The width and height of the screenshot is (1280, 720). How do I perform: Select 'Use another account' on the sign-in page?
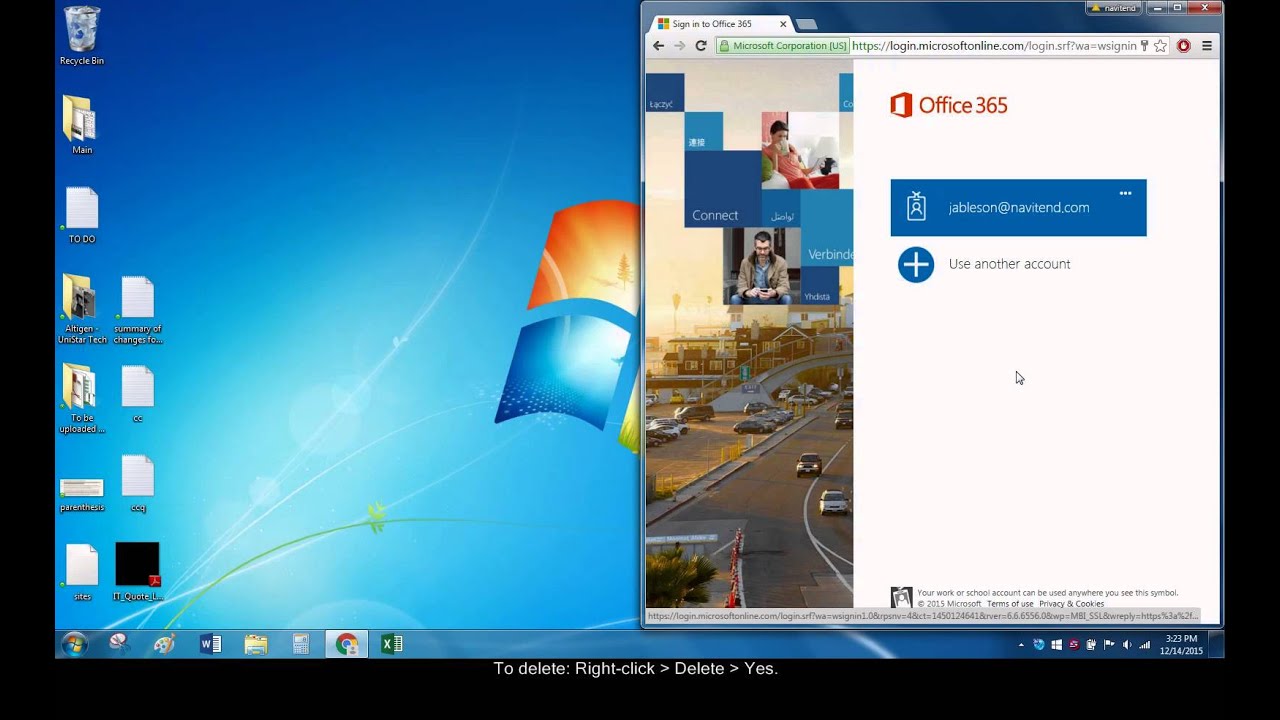[1009, 264]
